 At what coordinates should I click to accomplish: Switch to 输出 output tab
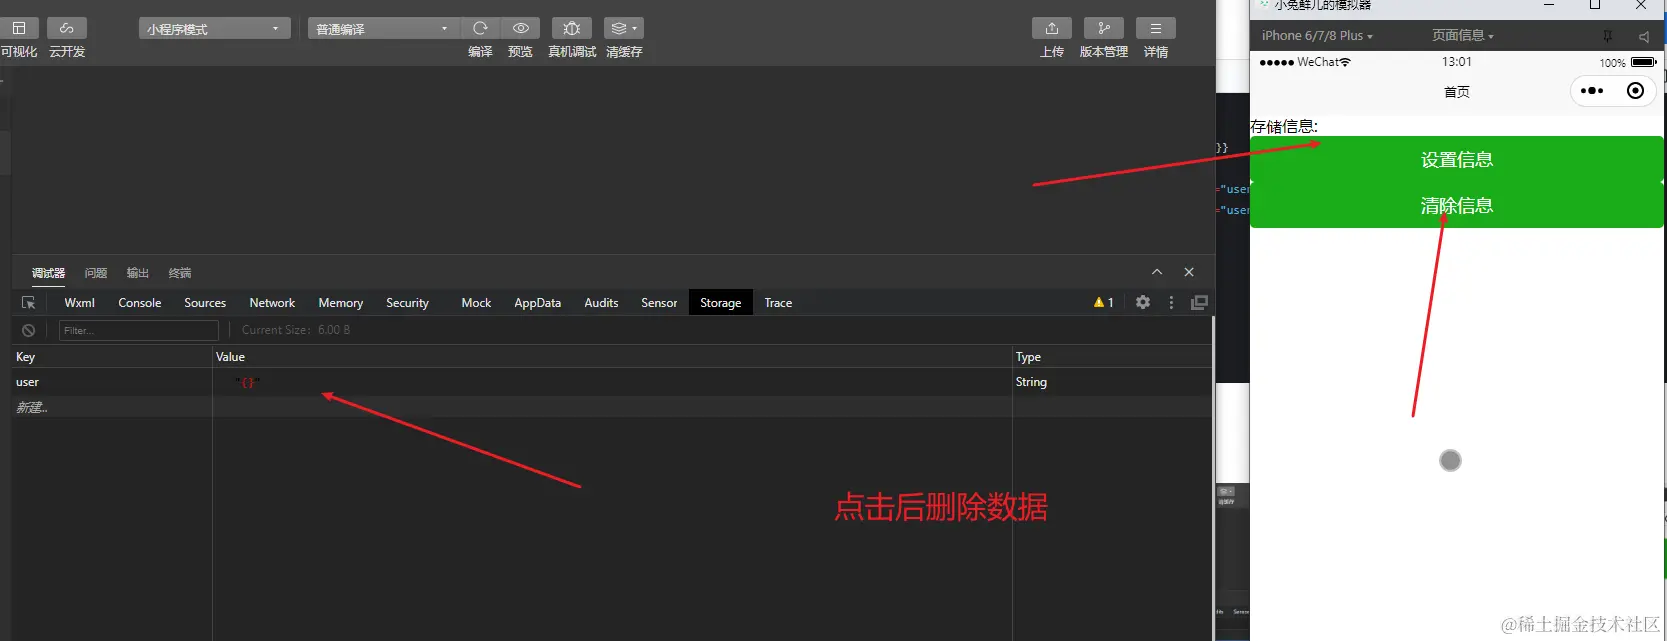pos(138,273)
